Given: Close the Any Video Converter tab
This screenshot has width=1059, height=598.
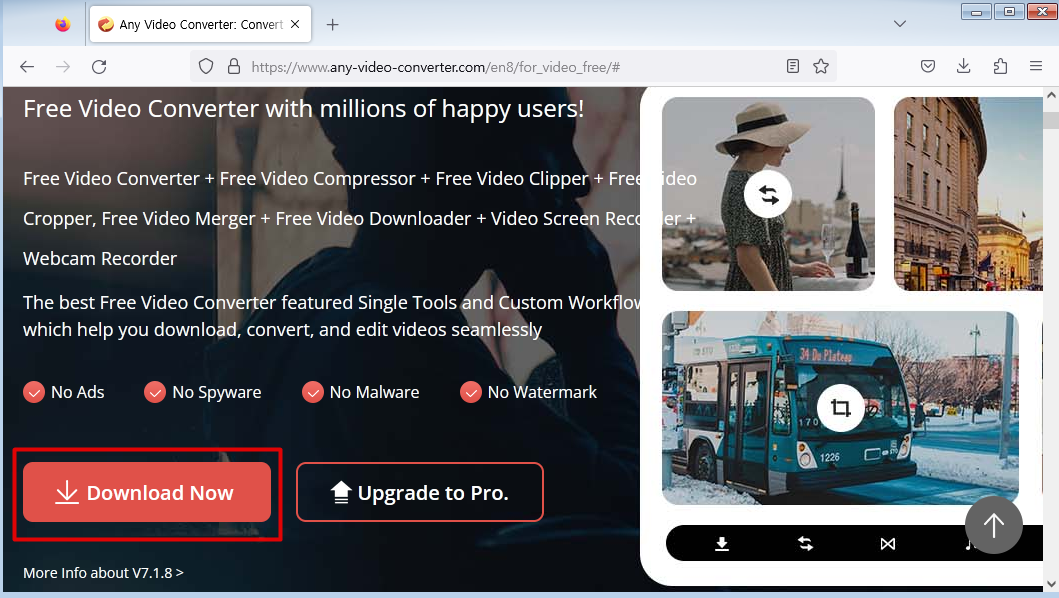Looking at the screenshot, I should click(x=295, y=24).
